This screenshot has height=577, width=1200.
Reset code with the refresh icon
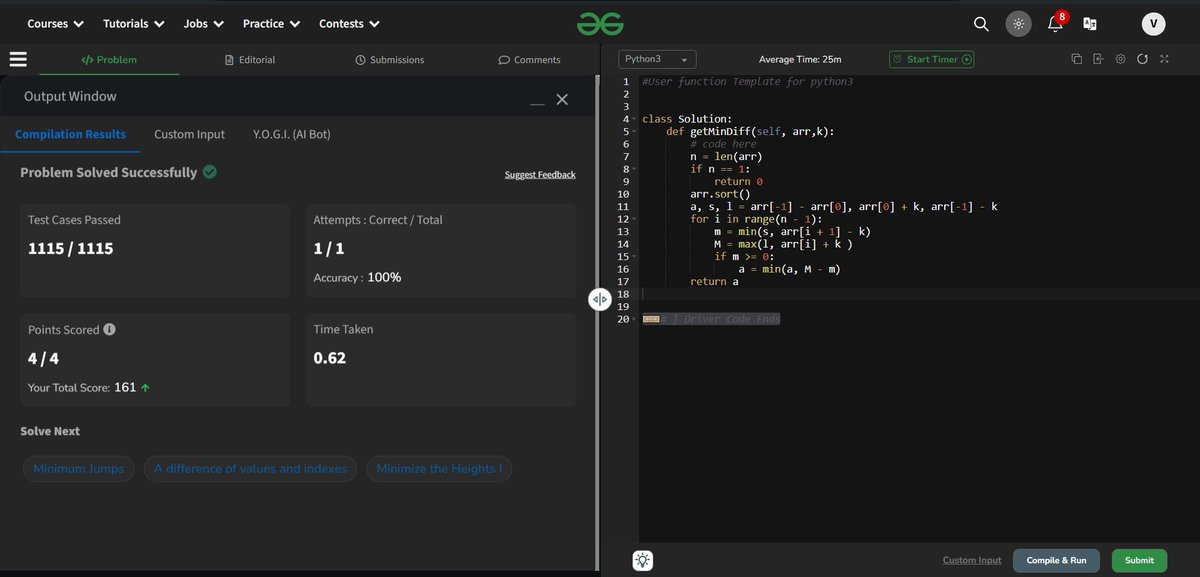point(1142,59)
